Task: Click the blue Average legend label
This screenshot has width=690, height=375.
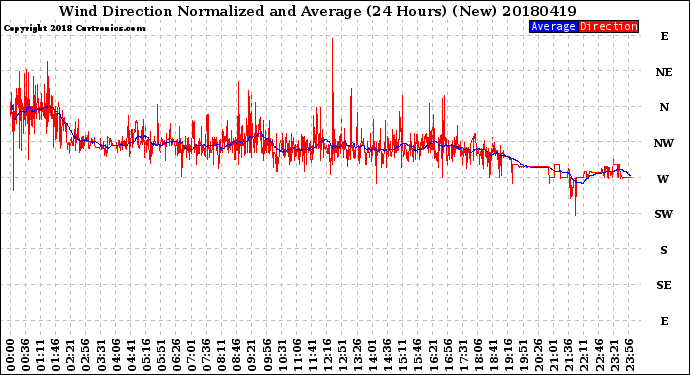Action: [553, 26]
